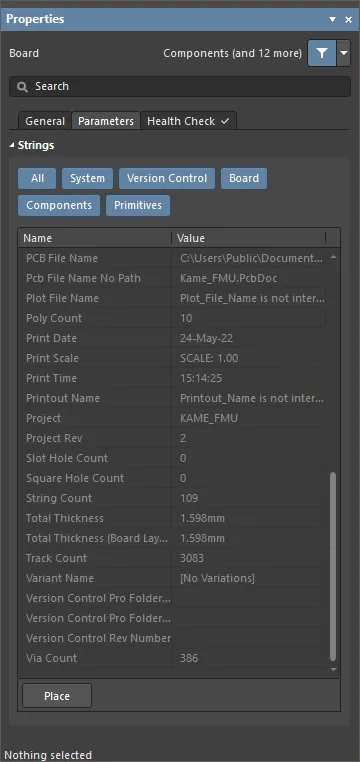Toggle the System strings filter
This screenshot has width=360, height=762.
[87, 178]
